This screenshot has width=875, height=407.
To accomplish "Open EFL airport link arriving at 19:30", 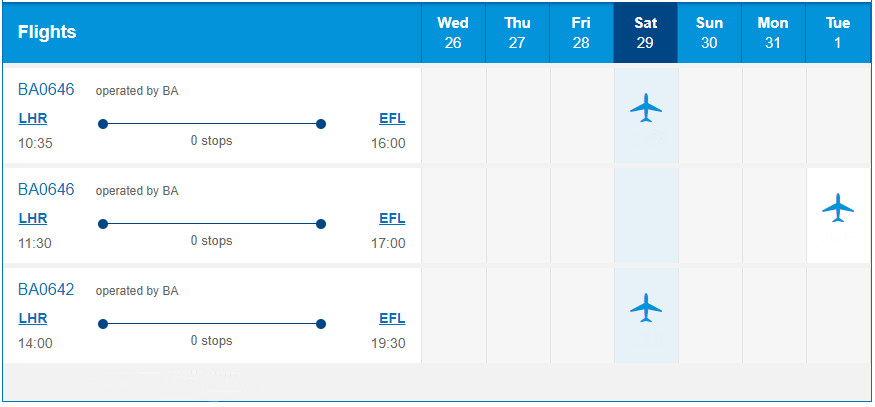I will 392,318.
